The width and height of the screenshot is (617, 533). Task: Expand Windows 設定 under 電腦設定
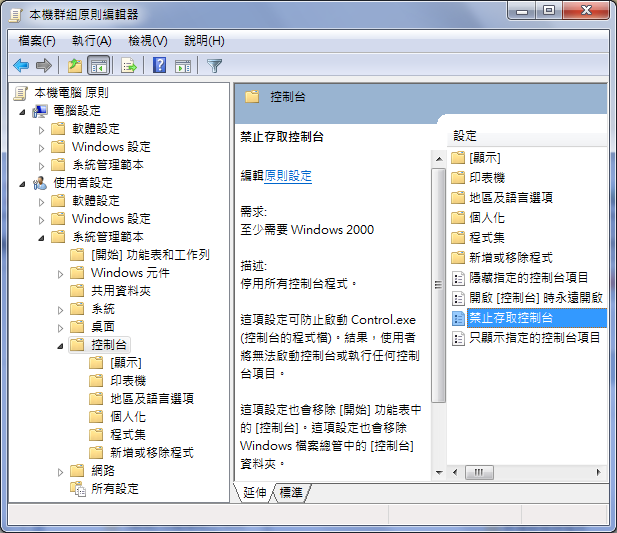click(41, 148)
